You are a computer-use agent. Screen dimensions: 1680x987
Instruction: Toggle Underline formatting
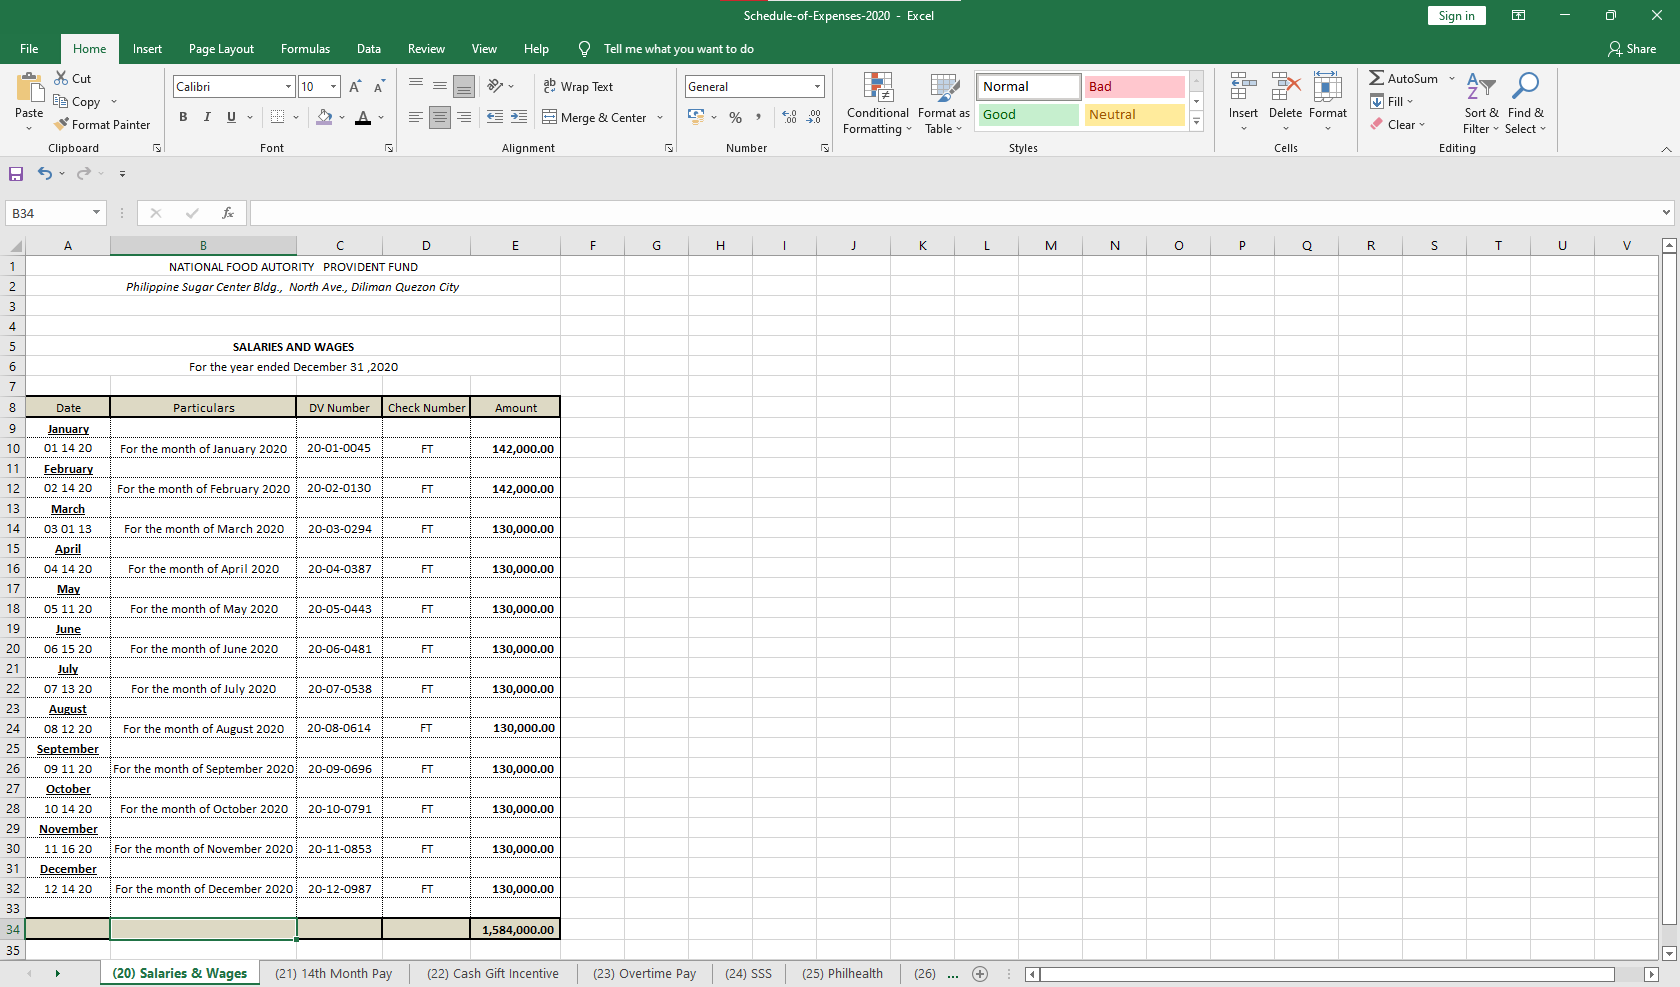[231, 117]
